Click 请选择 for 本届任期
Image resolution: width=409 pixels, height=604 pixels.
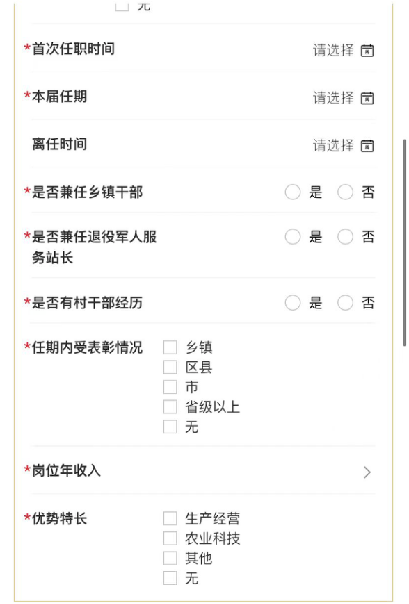click(x=333, y=98)
